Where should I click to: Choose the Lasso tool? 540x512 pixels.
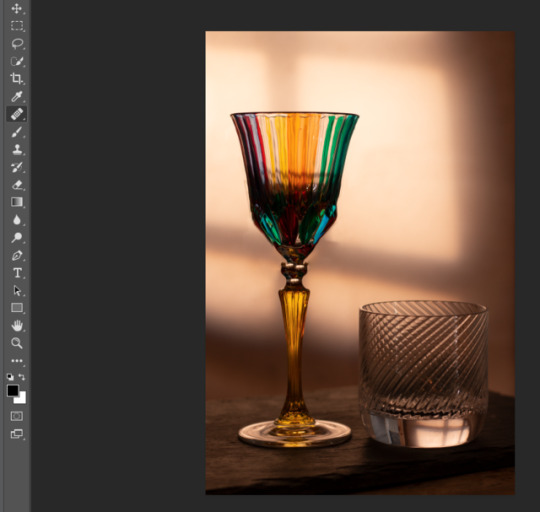click(17, 44)
